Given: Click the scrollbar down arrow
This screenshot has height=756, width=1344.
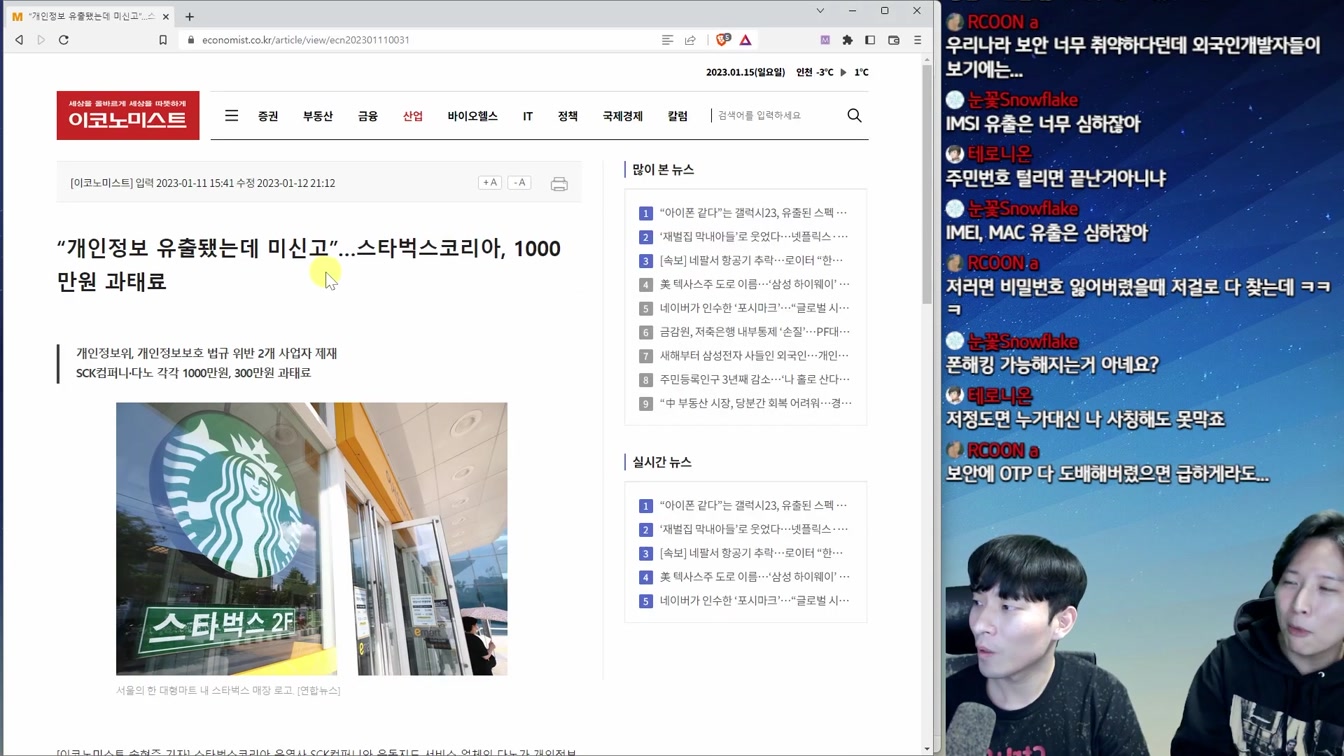Looking at the screenshot, I should [x=927, y=749].
